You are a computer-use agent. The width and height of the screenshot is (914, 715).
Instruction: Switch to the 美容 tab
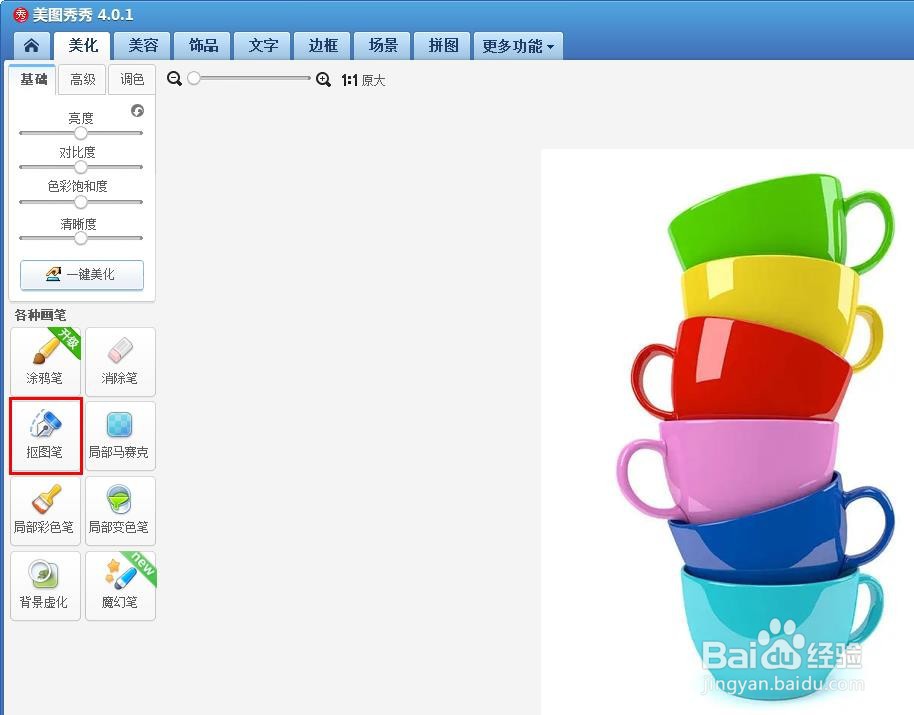[x=143, y=45]
